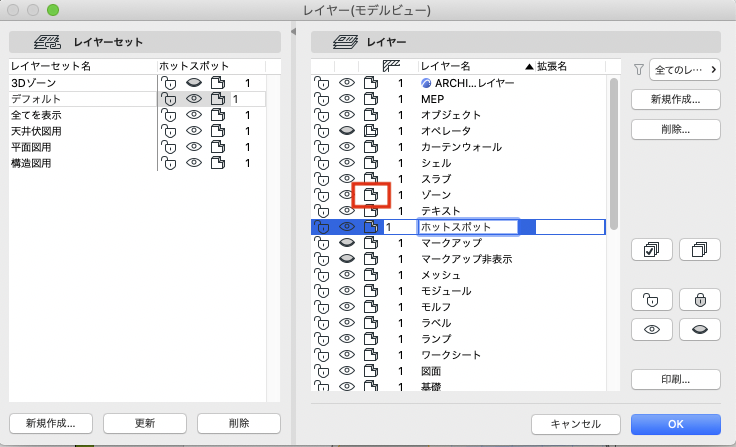This screenshot has width=736, height=447.
Task: Sort by レイヤー名 column header
Action: tap(445, 66)
